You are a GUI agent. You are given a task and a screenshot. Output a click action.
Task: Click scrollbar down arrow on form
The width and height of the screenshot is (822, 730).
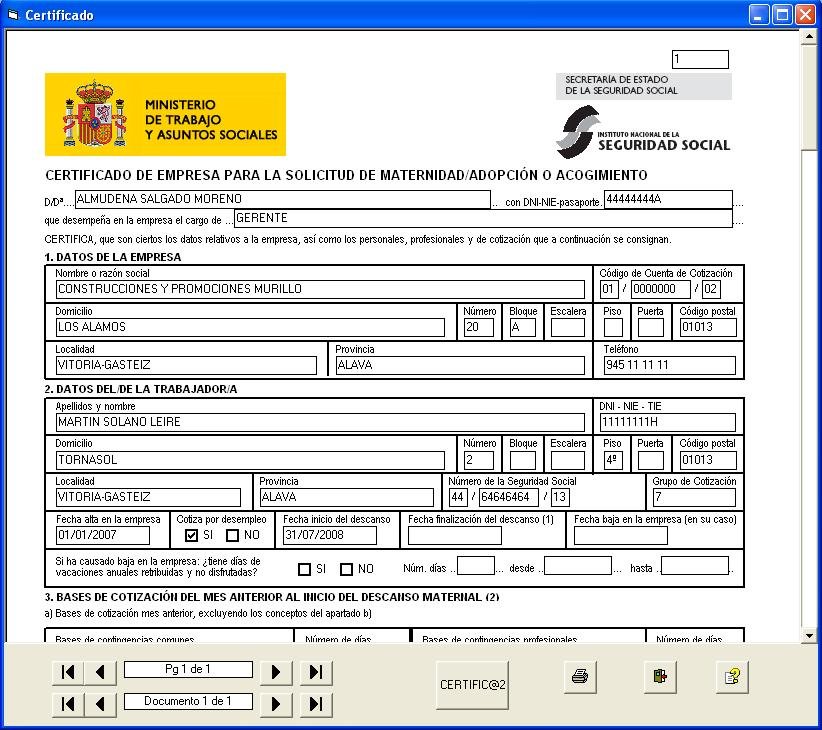(809, 635)
